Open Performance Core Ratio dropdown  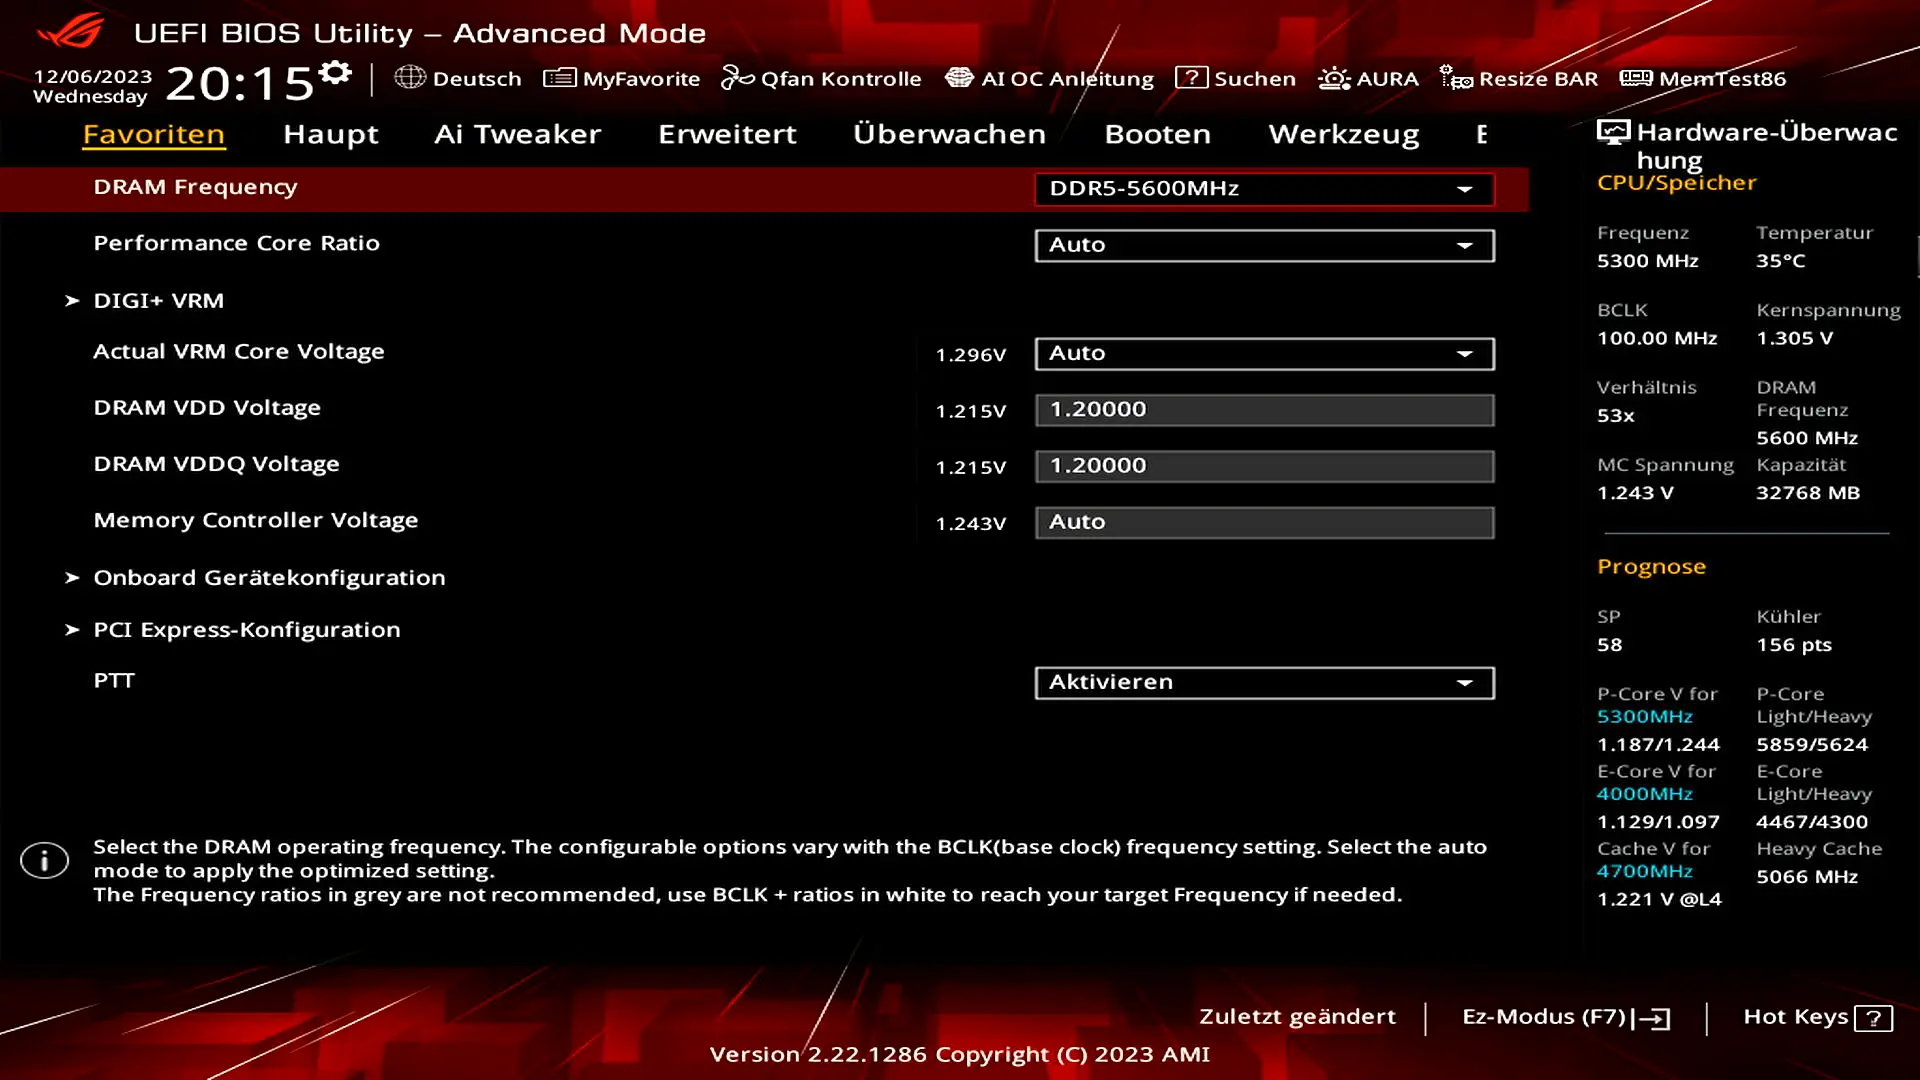1264,245
